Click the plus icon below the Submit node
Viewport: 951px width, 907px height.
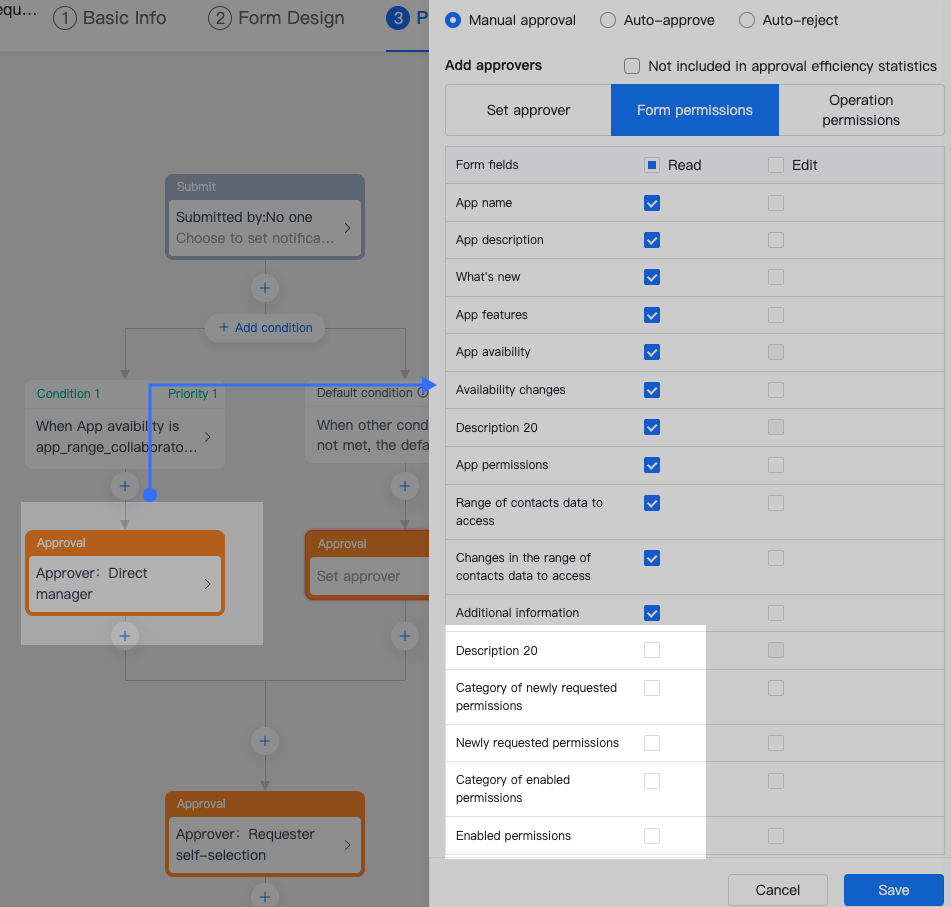pyautogui.click(x=264, y=288)
